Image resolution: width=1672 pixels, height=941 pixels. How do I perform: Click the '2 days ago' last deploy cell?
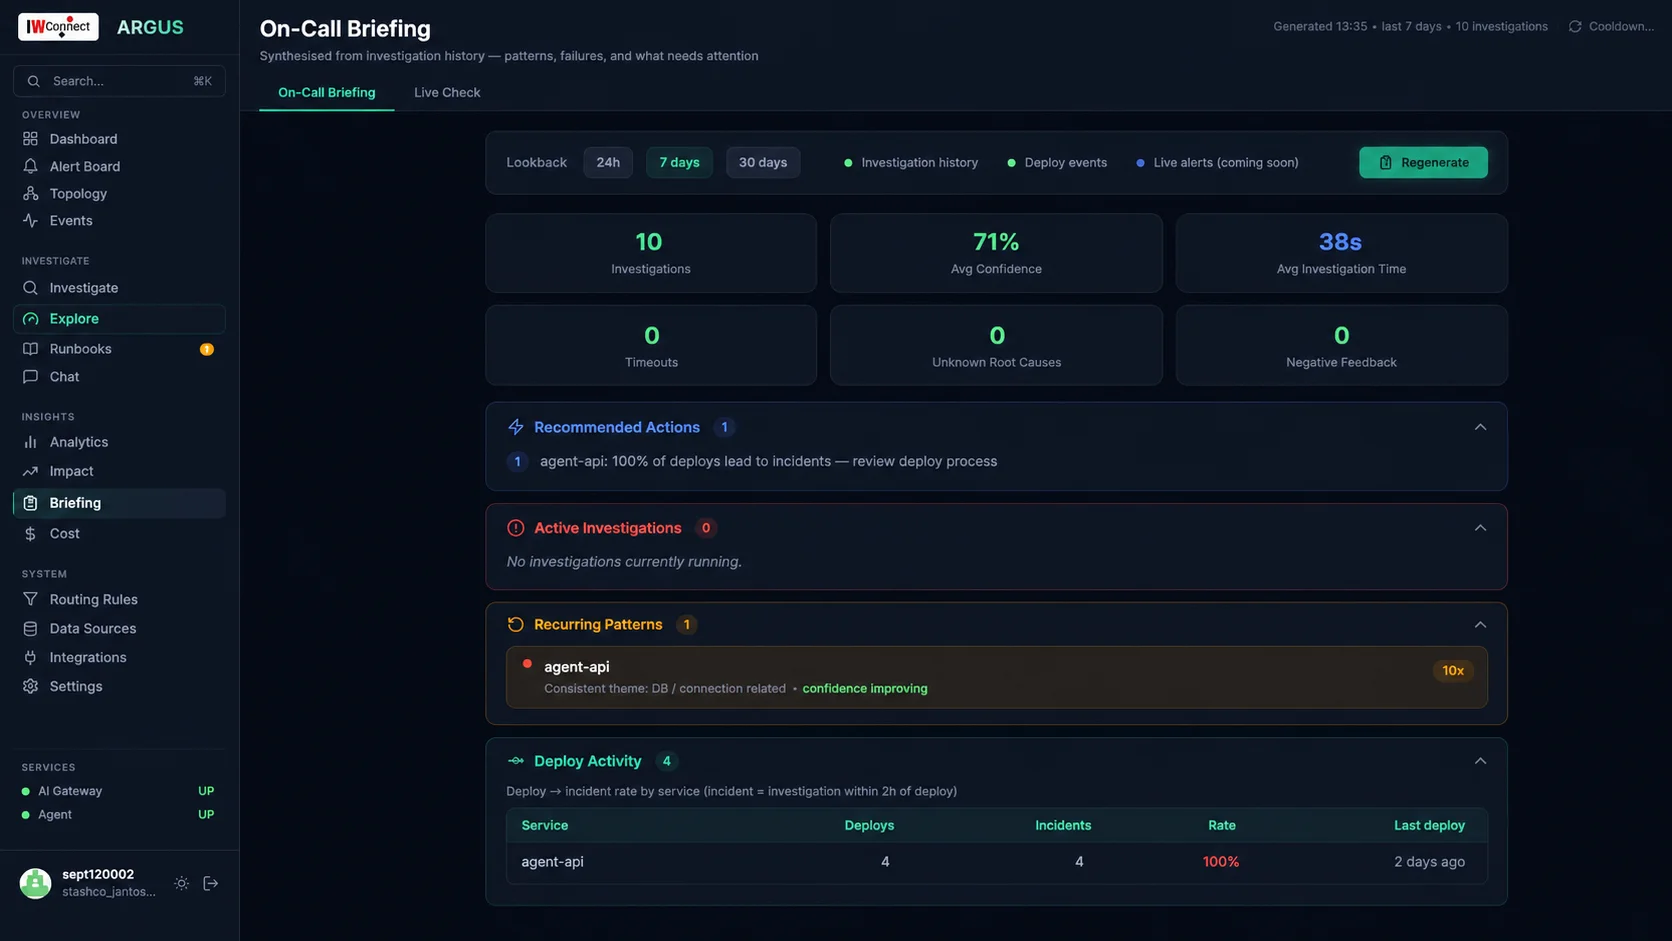coord(1429,862)
